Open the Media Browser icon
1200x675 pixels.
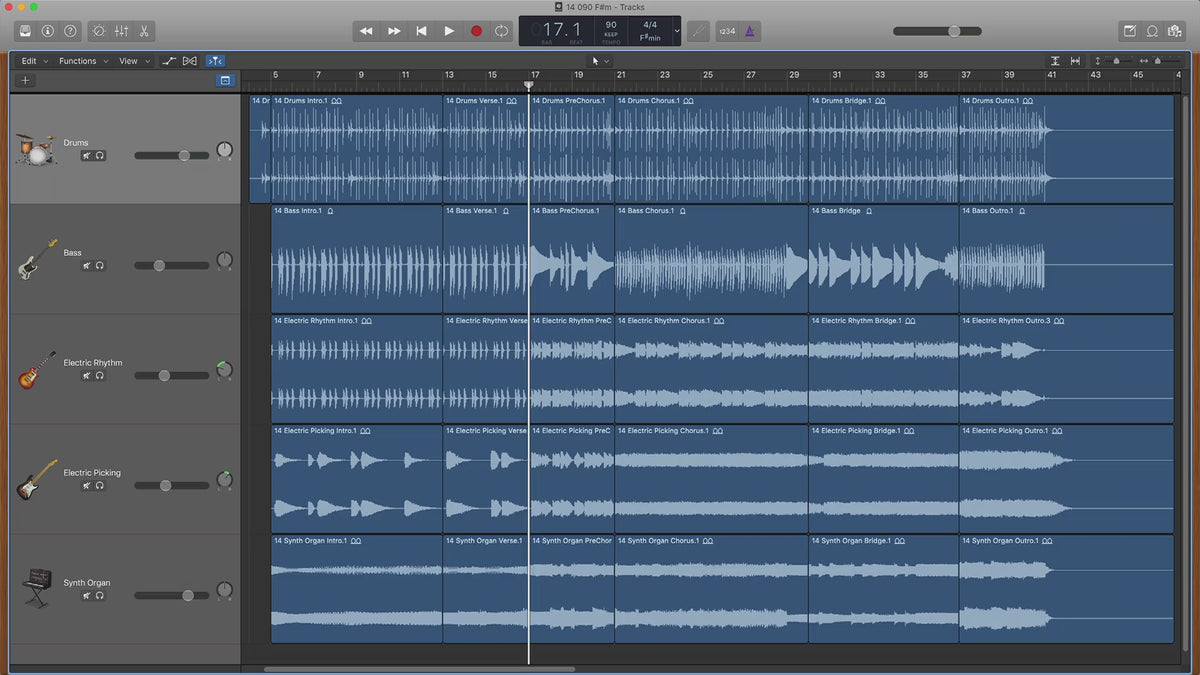click(x=1175, y=31)
